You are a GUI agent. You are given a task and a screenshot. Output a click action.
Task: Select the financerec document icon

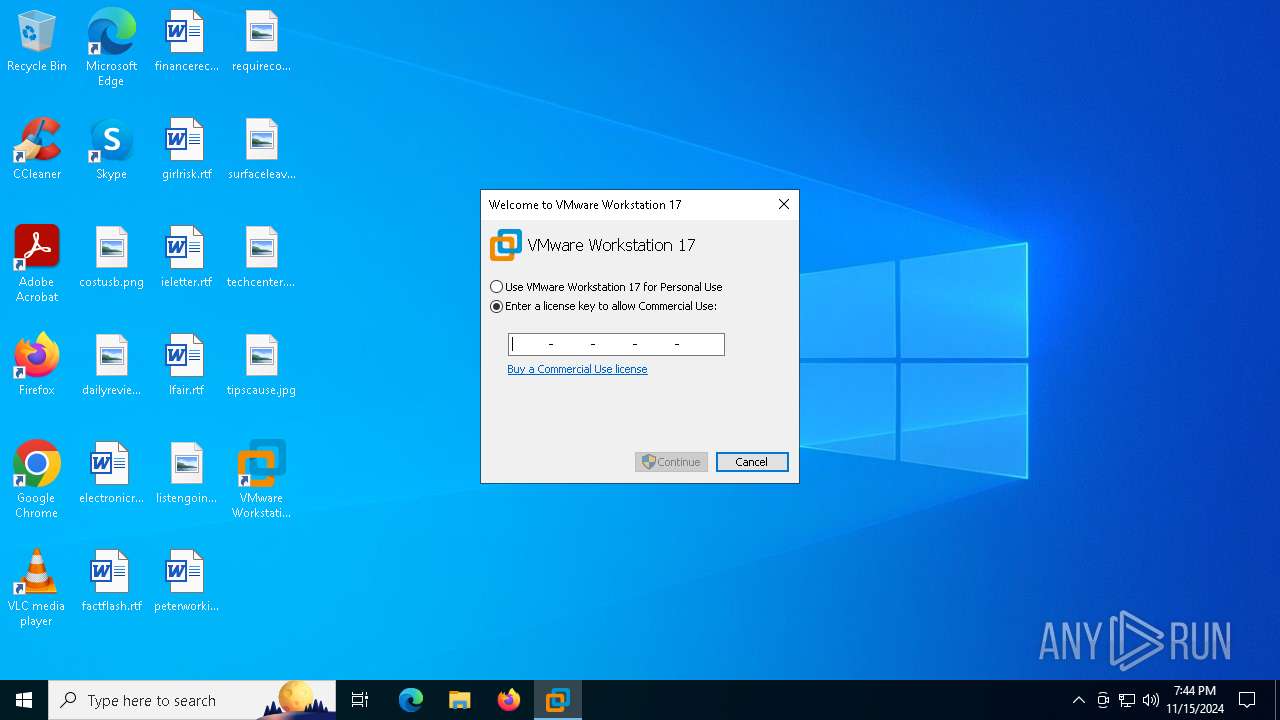(x=186, y=42)
